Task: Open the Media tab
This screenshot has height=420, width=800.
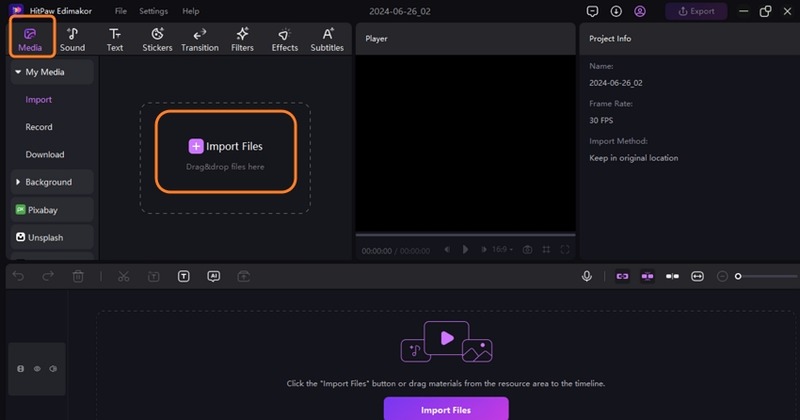Action: [x=30, y=39]
